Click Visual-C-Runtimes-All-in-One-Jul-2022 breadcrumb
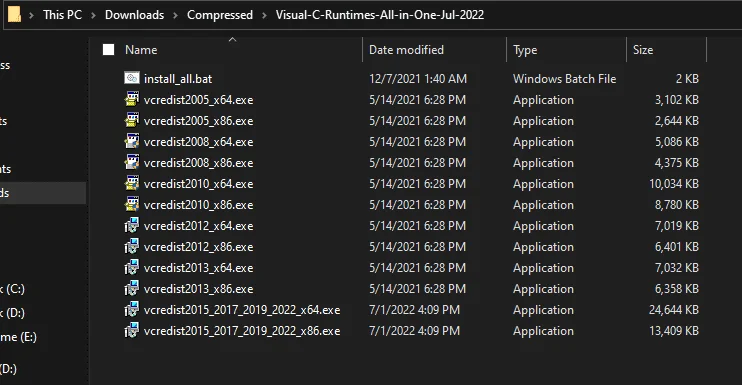The width and height of the screenshot is (742, 385). 380,15
